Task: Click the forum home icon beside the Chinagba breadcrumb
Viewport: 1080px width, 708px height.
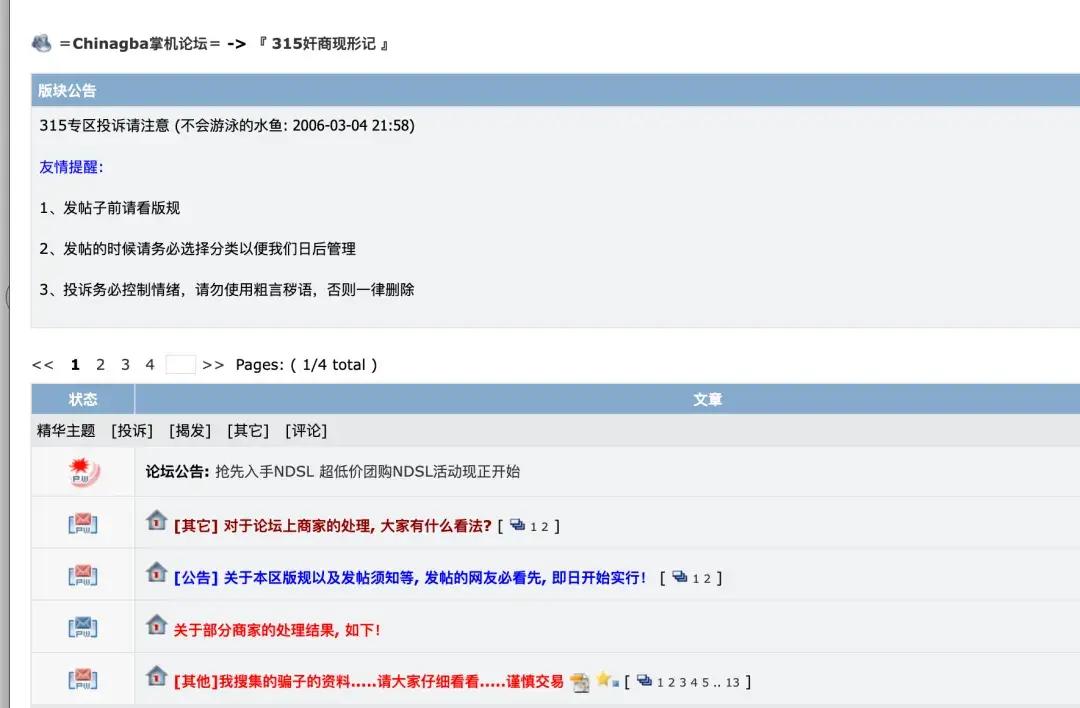Action: tap(42, 44)
